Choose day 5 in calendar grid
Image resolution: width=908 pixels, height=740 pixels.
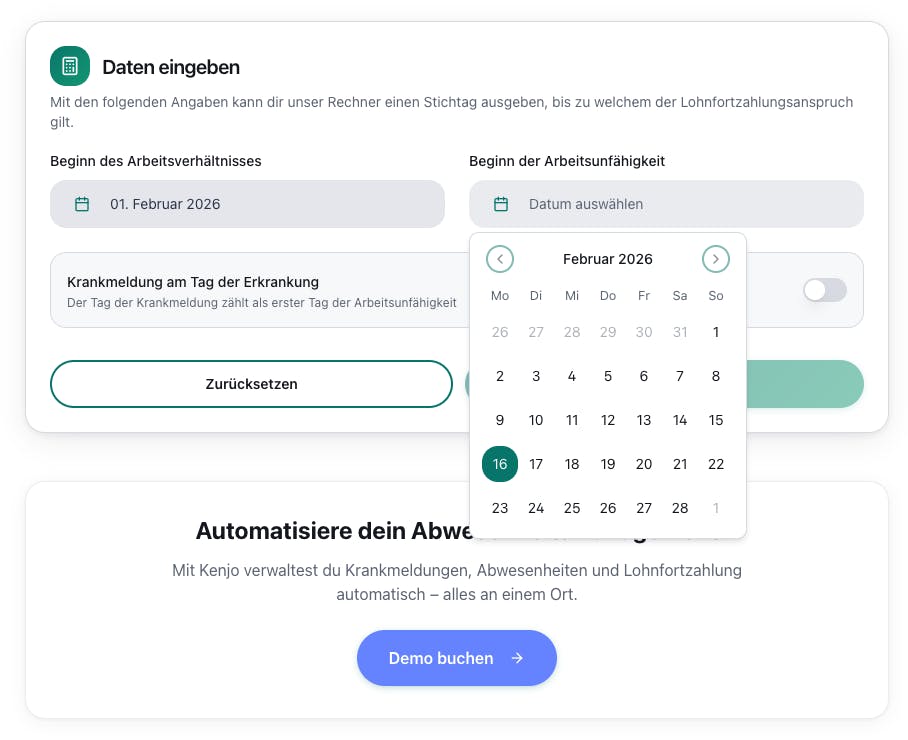pos(608,376)
